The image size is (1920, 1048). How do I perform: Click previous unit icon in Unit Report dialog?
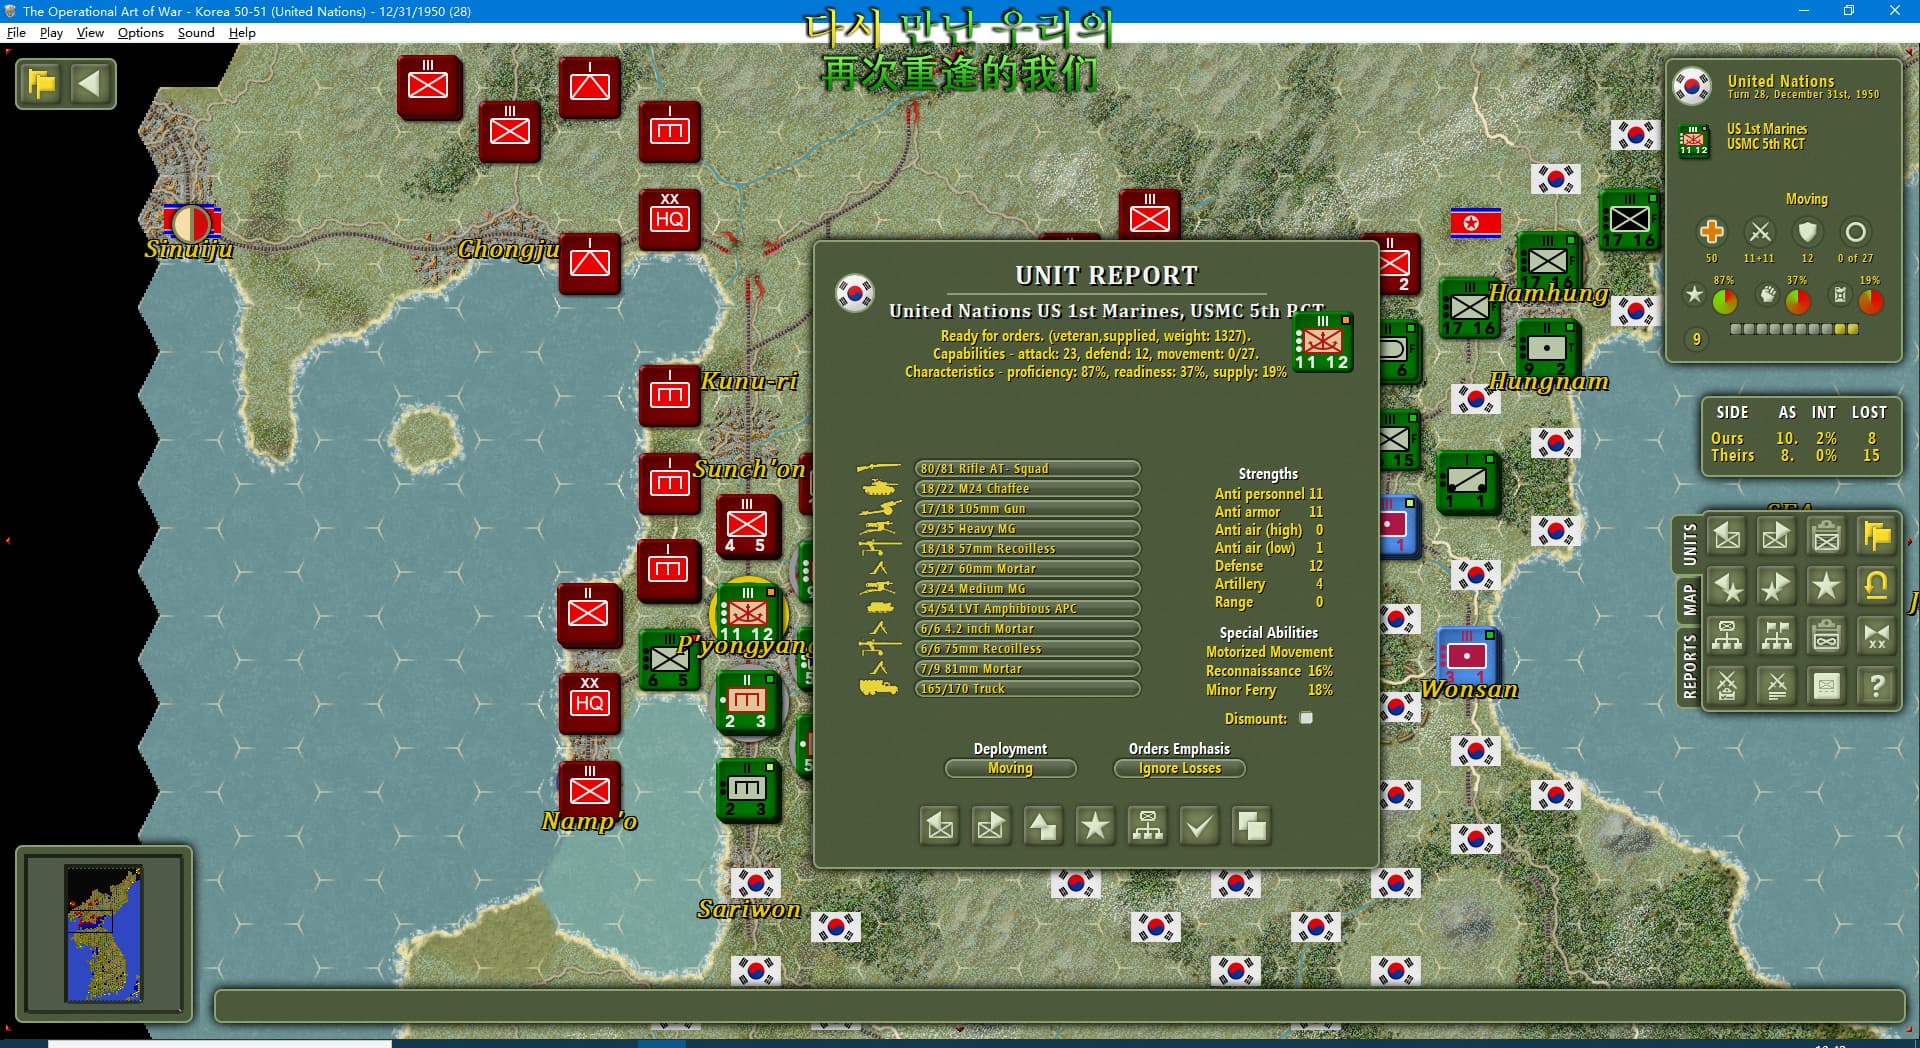(x=940, y=826)
